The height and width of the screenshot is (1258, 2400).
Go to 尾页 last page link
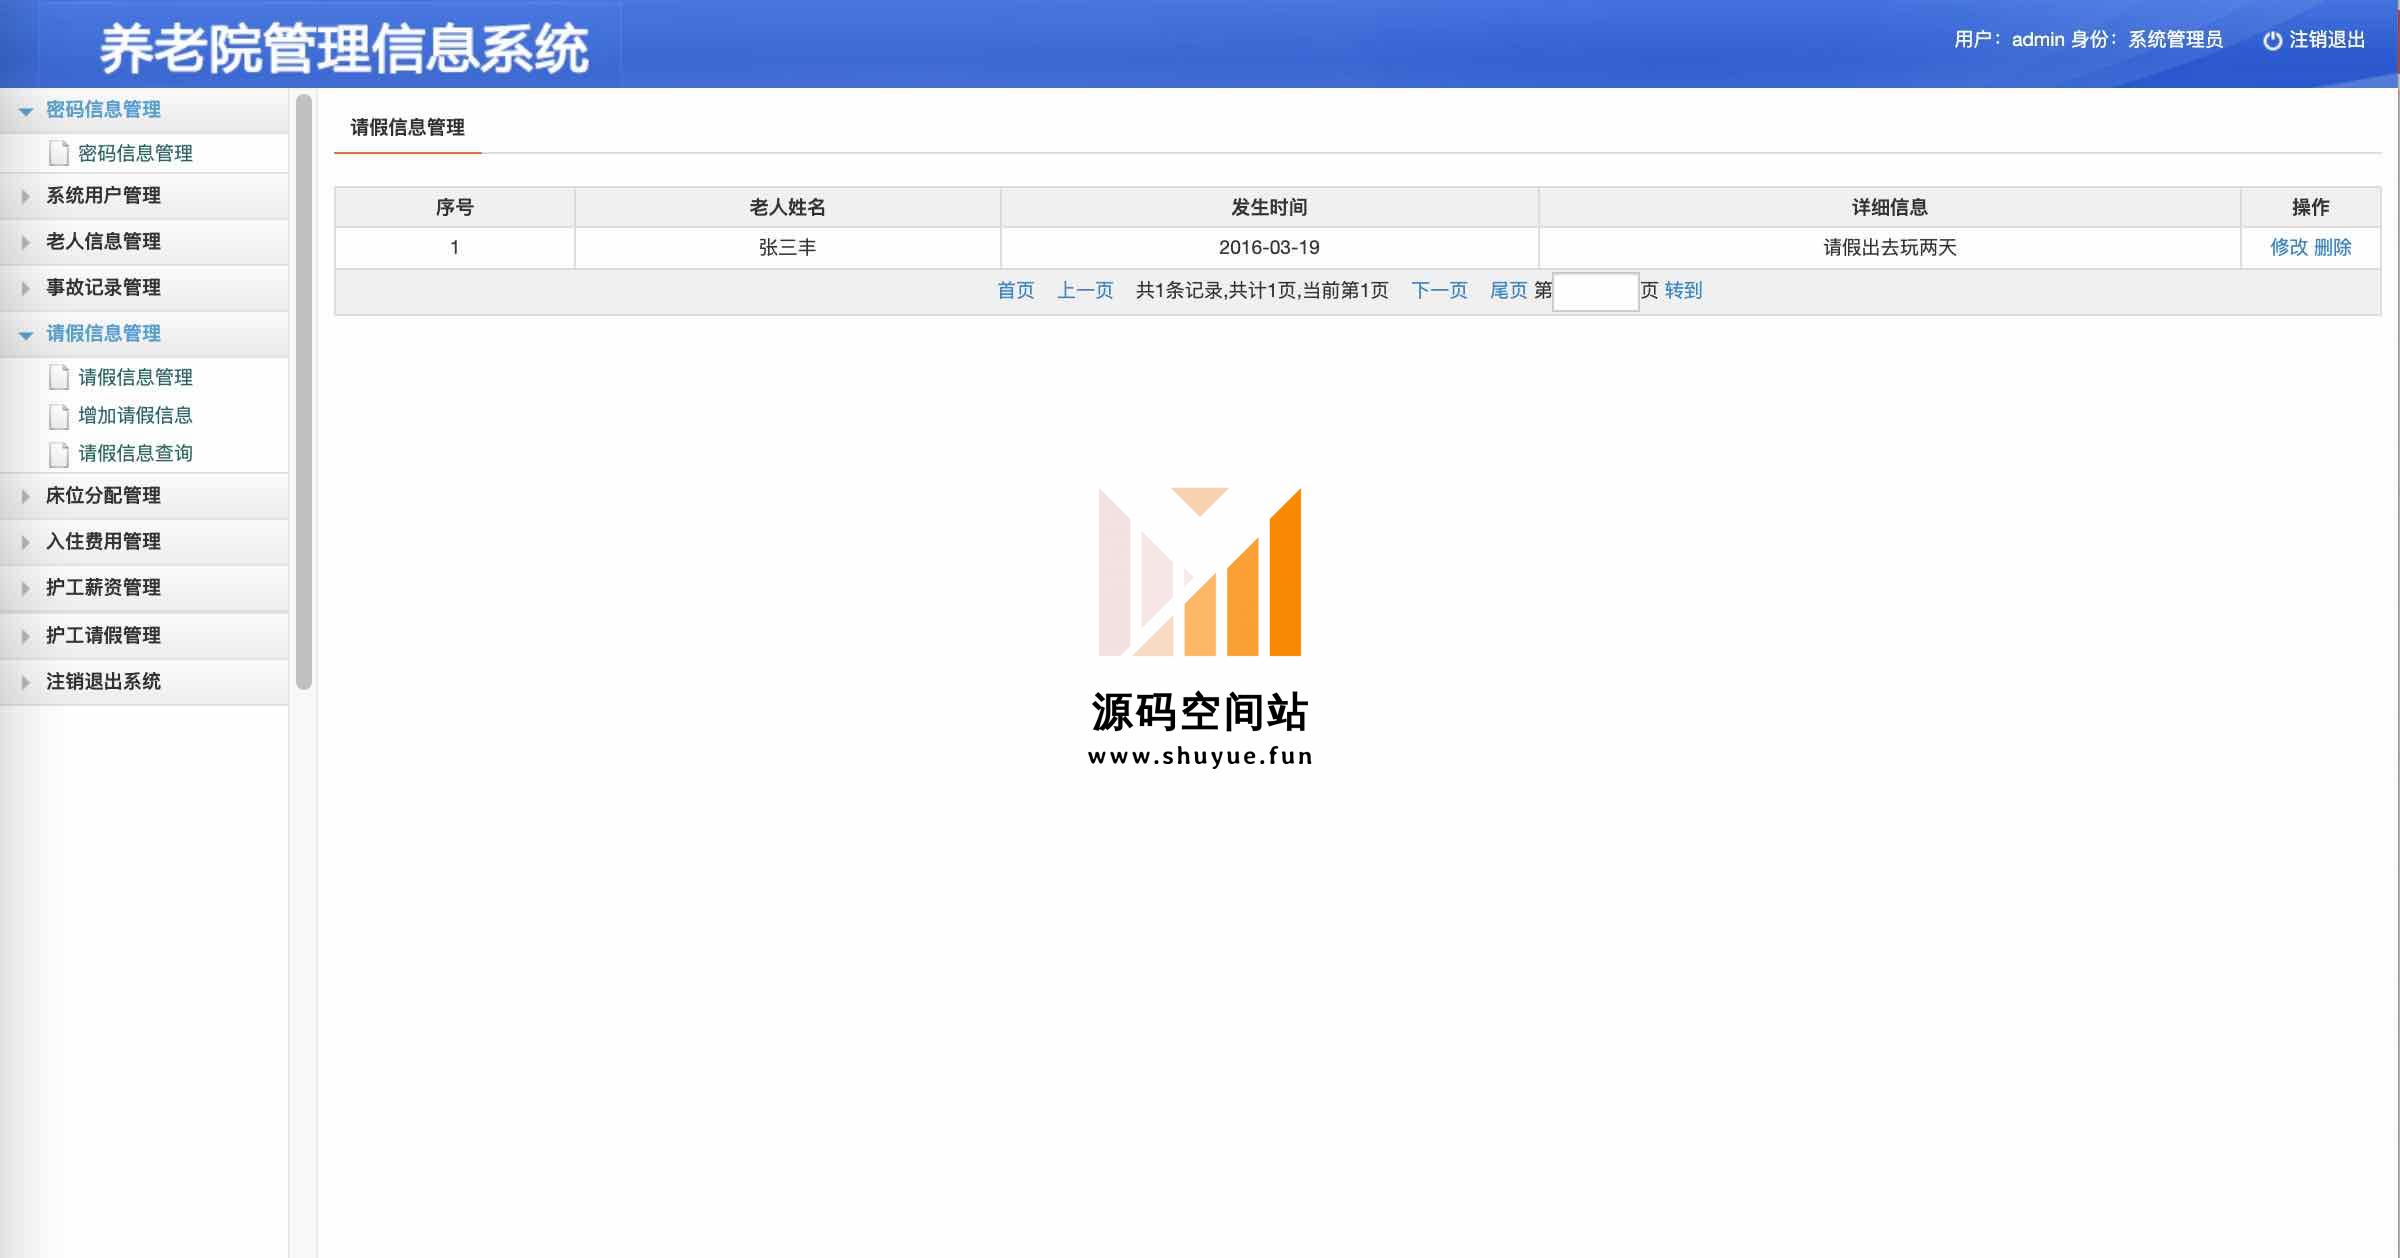tap(1508, 291)
